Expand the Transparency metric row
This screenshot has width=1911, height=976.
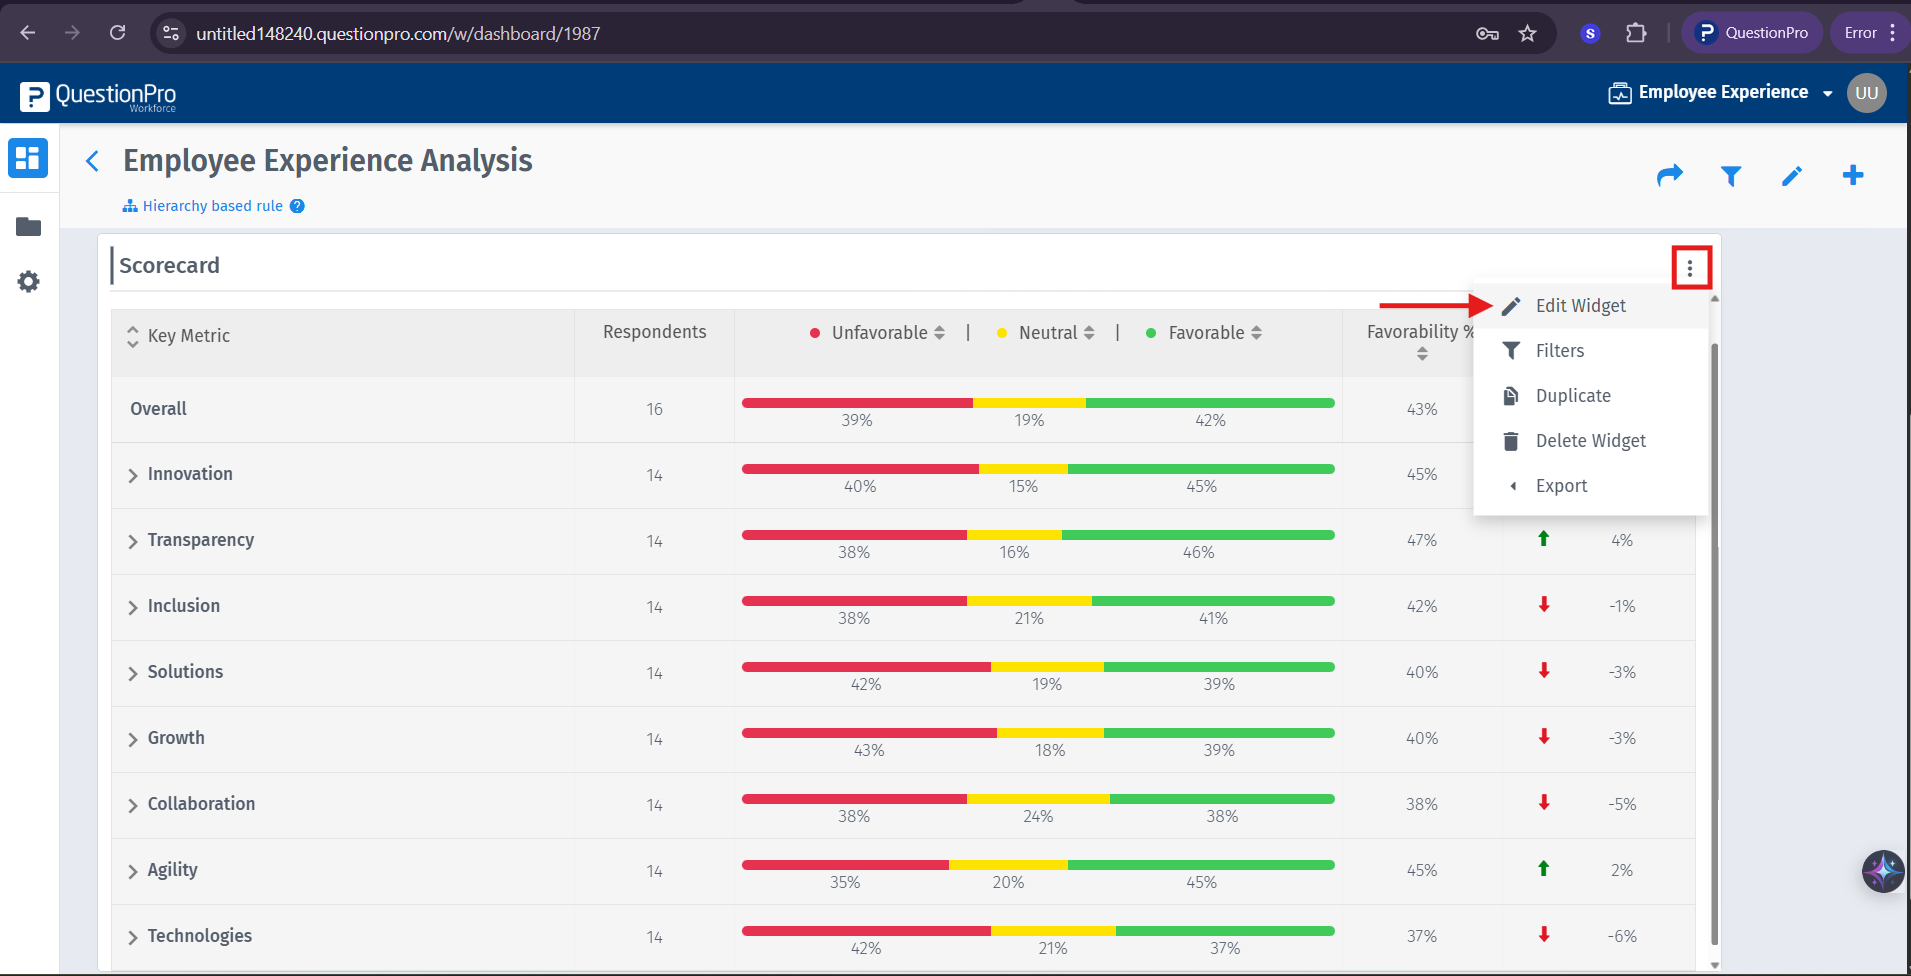coord(133,541)
